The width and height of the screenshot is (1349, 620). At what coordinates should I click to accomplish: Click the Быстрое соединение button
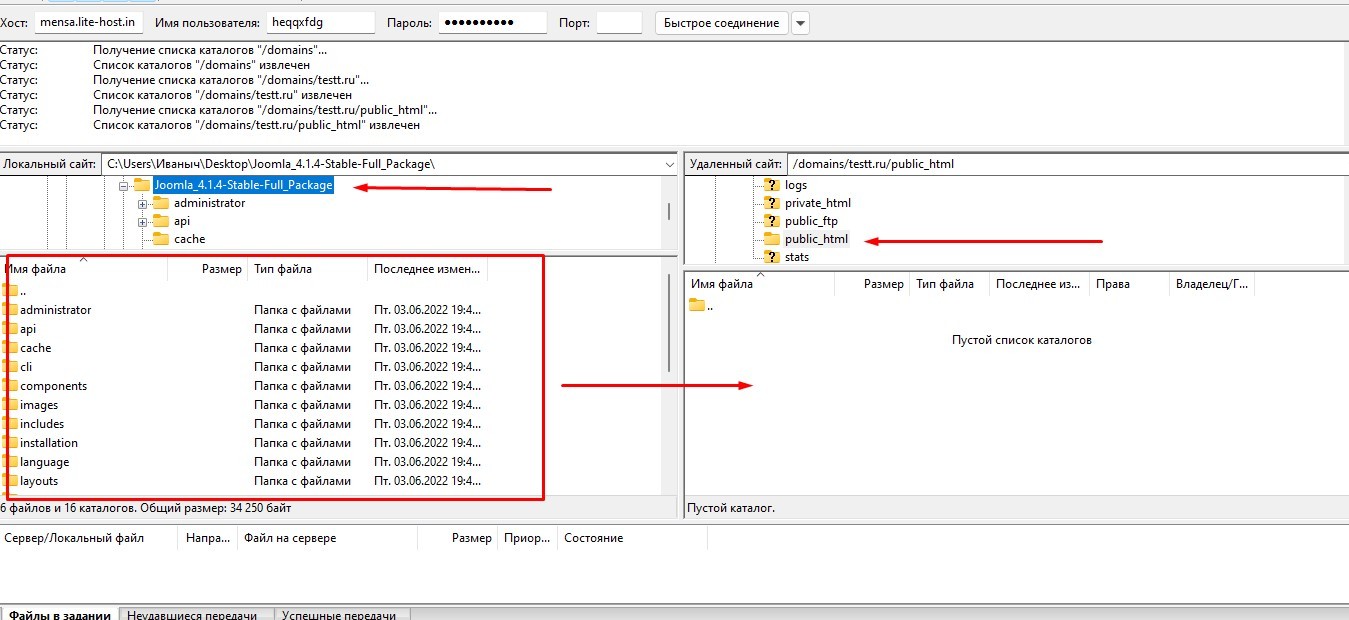click(721, 23)
